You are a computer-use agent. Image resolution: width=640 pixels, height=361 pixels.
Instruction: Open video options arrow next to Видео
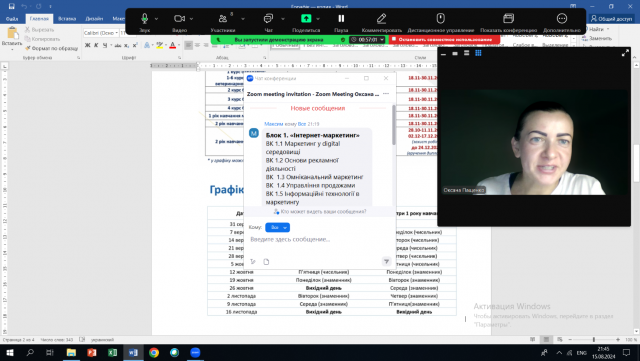click(x=191, y=19)
